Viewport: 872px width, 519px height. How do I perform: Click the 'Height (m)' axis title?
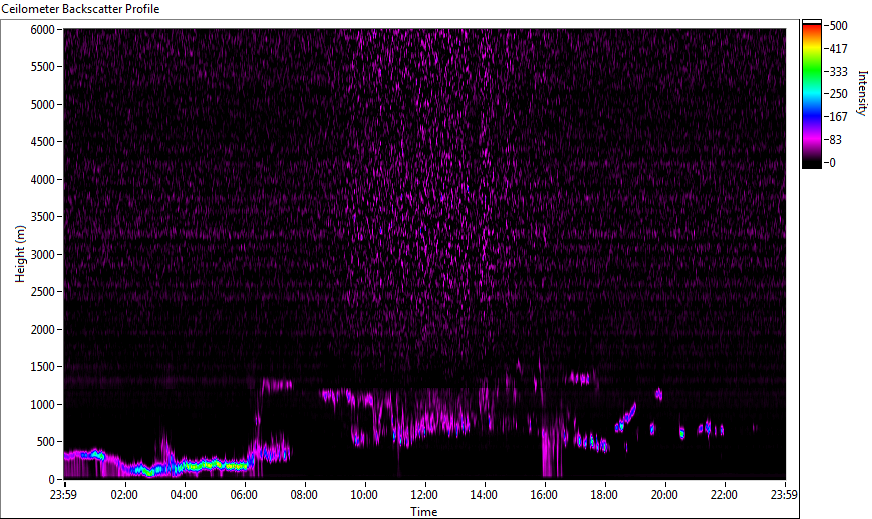[x=20, y=254]
